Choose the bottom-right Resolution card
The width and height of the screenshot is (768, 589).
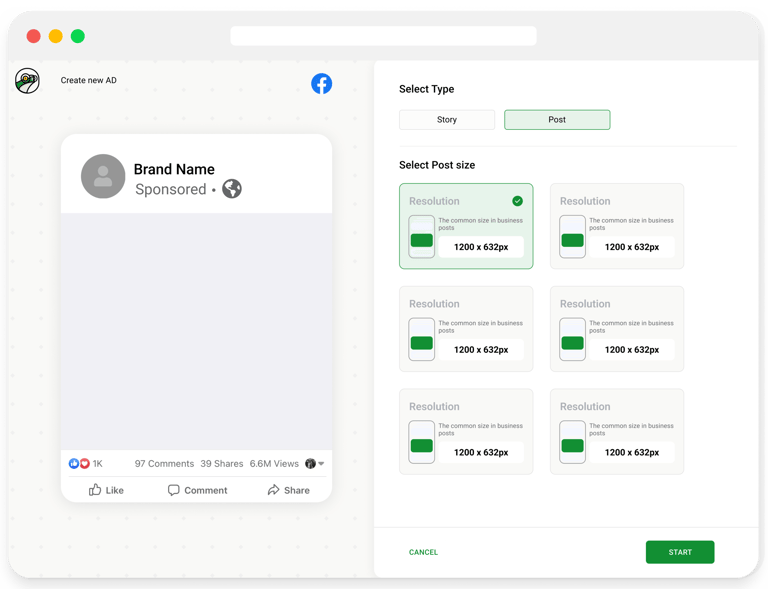click(x=617, y=432)
